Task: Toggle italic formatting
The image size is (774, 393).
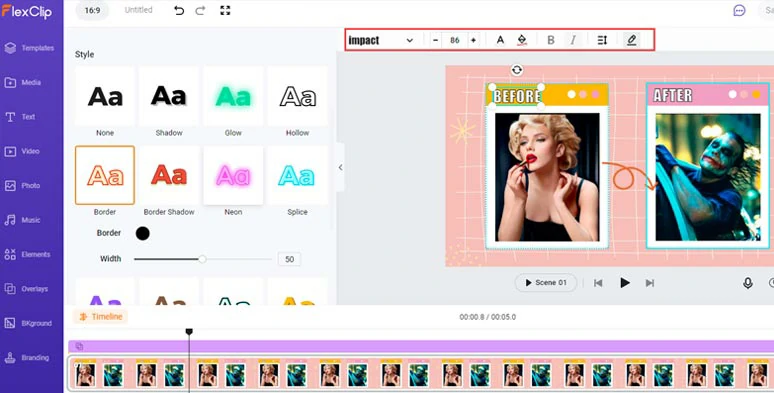Action: pos(573,40)
